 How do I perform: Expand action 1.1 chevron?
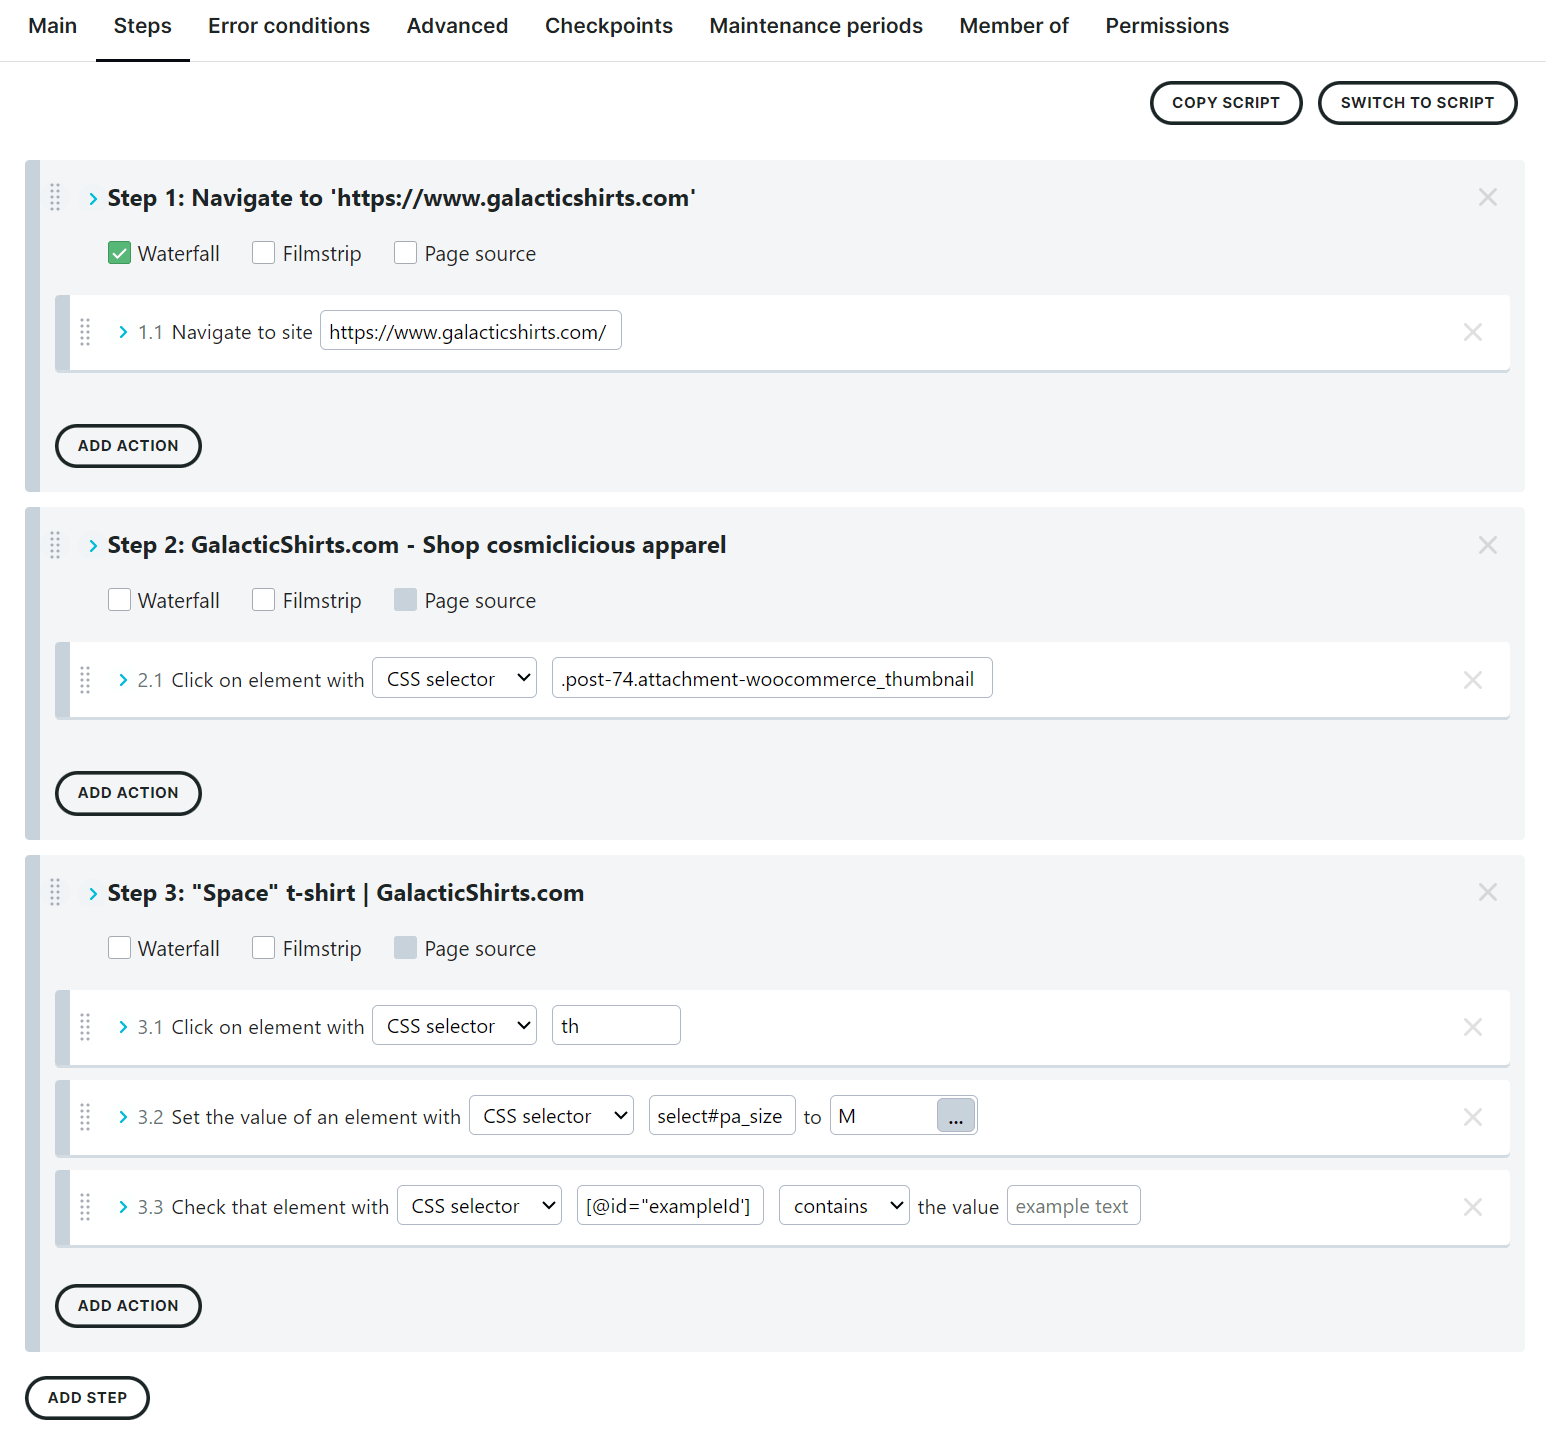coord(123,332)
